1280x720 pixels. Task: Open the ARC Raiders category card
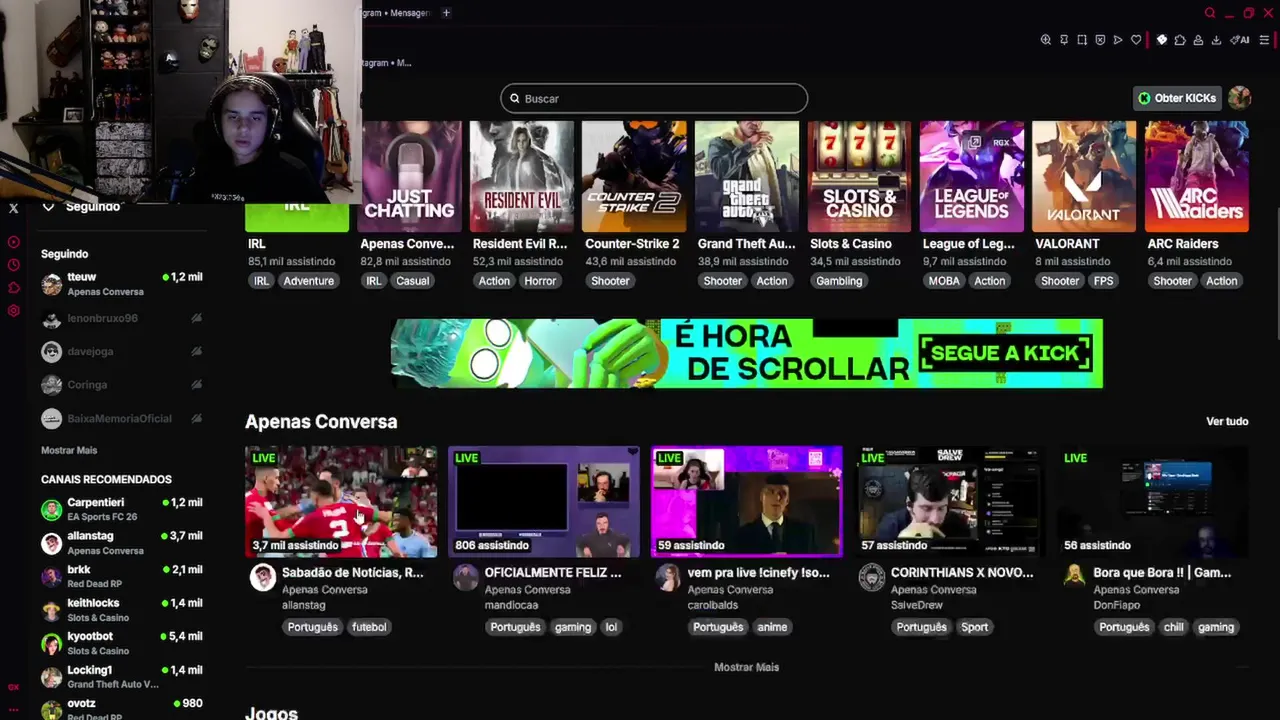click(1197, 177)
